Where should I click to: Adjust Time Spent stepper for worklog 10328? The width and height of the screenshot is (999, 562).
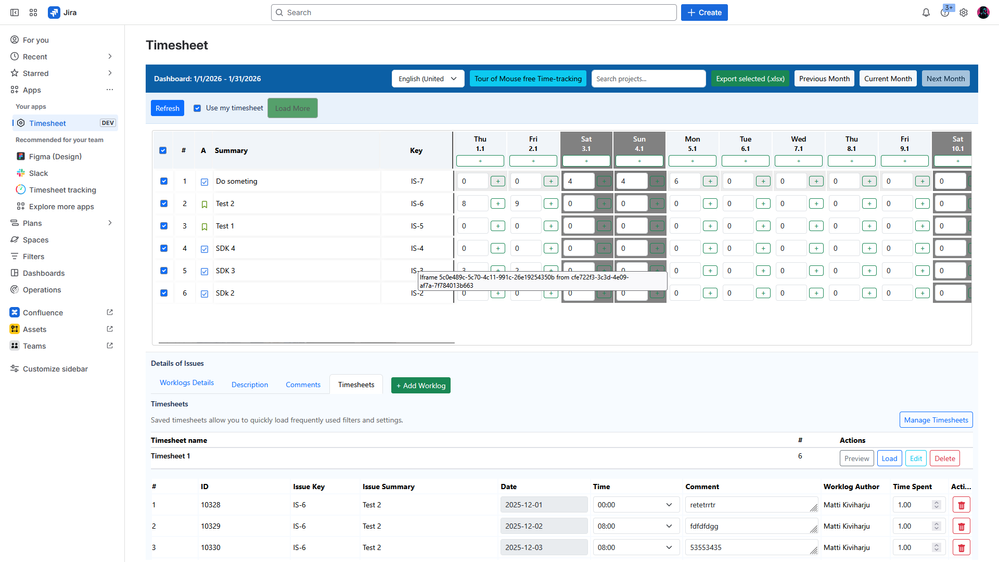tap(937, 505)
